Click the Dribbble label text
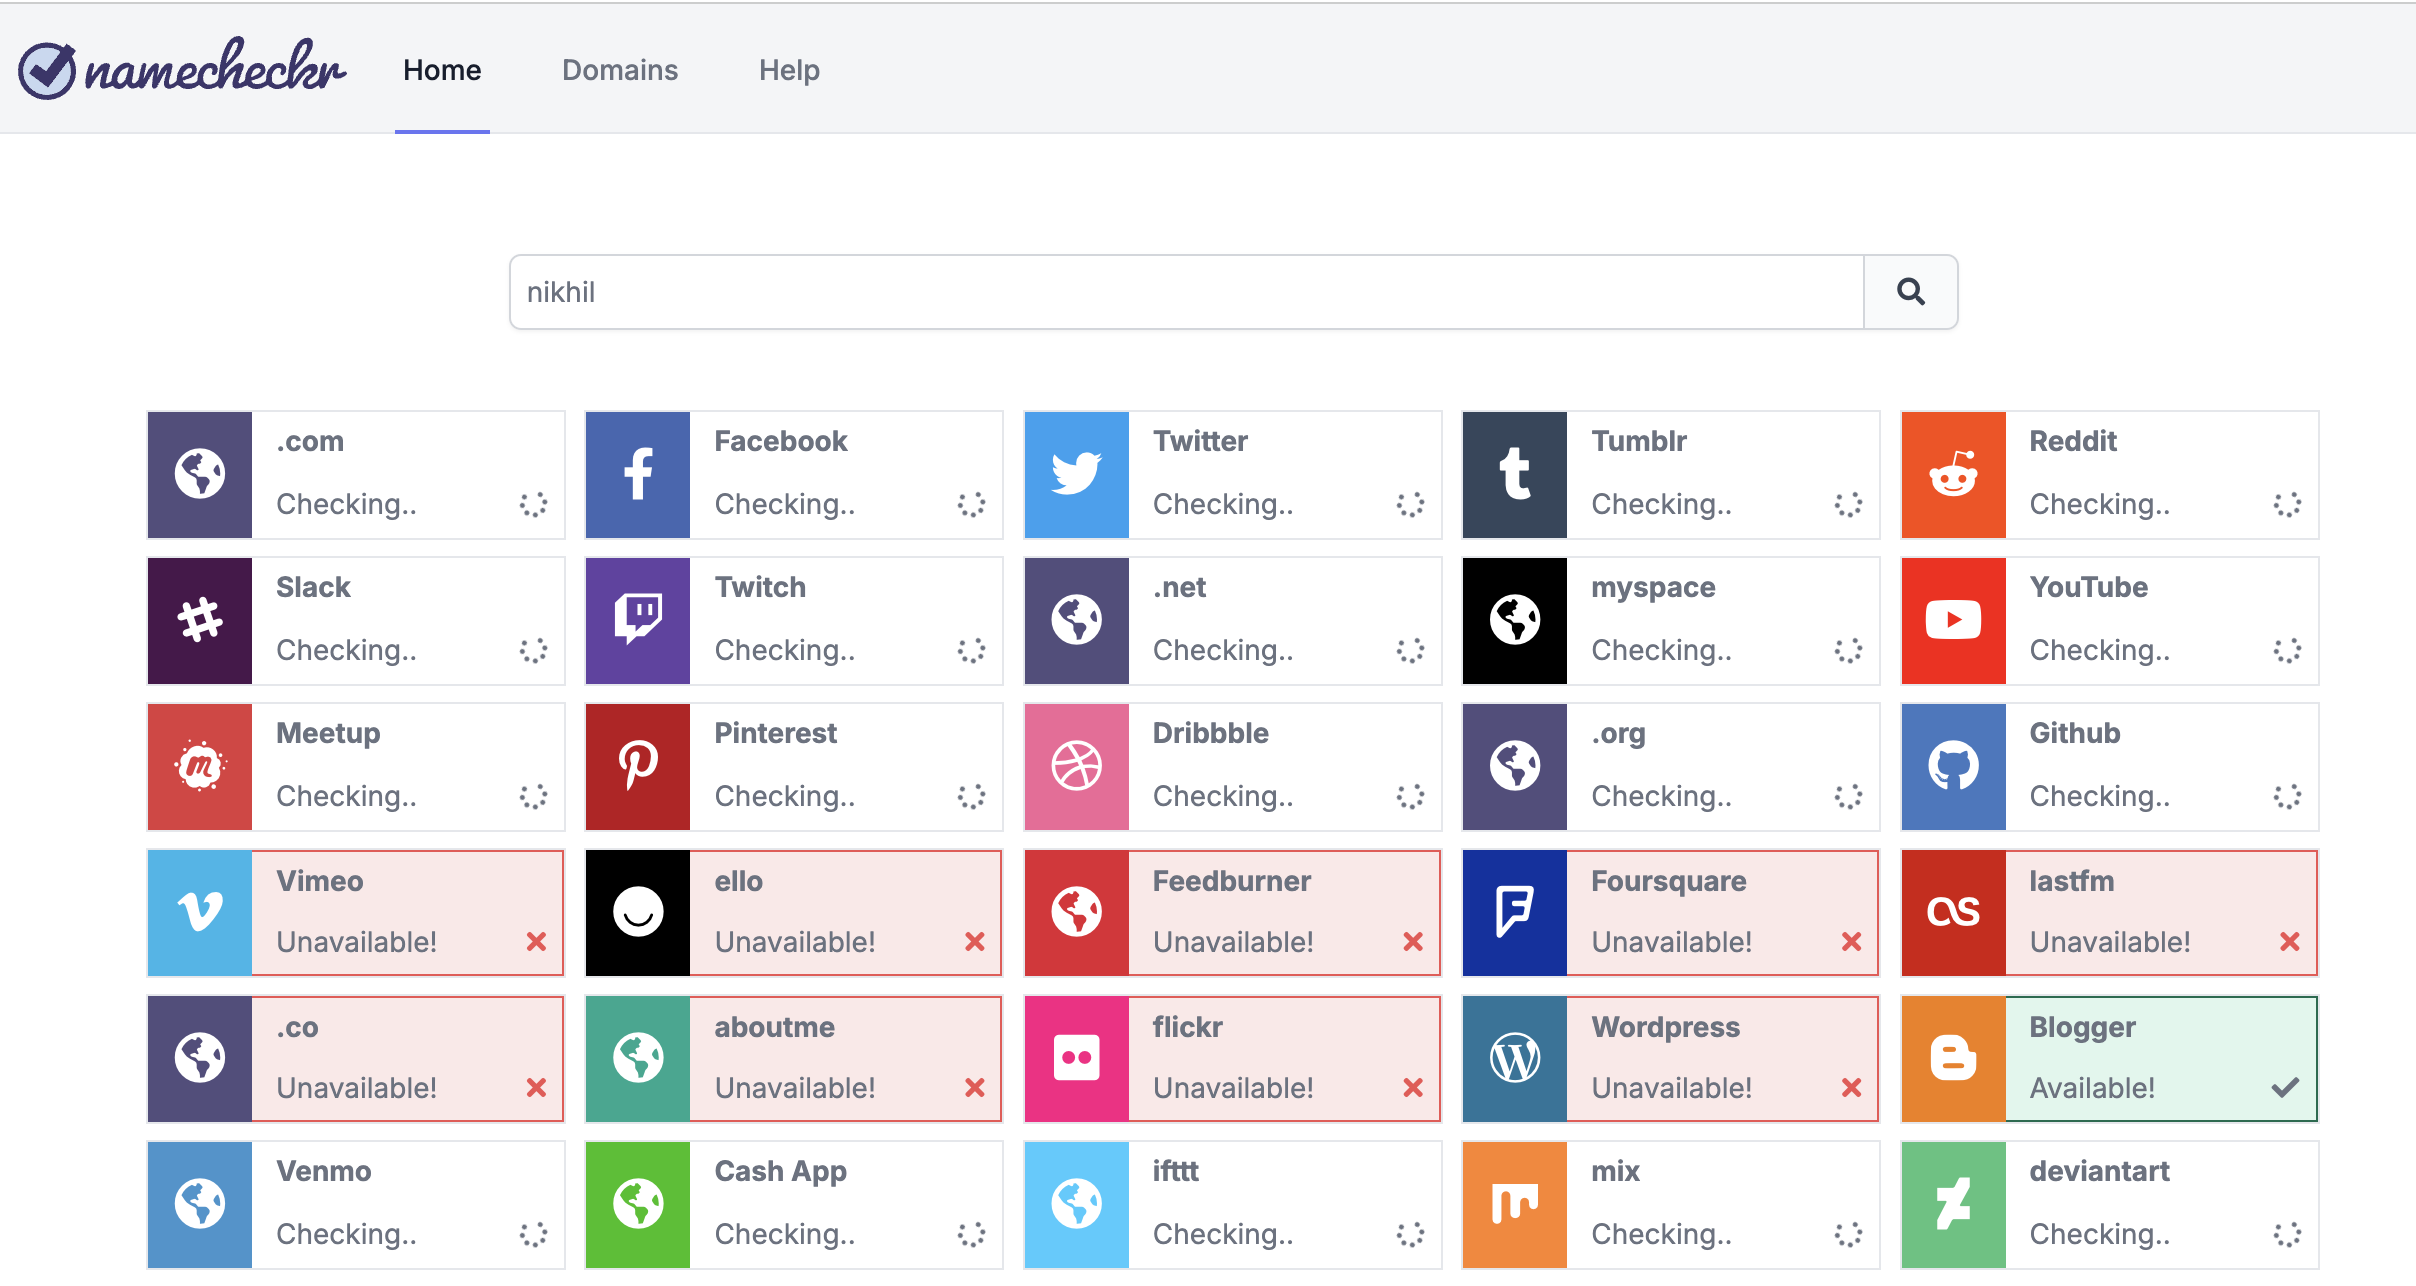 (x=1211, y=733)
